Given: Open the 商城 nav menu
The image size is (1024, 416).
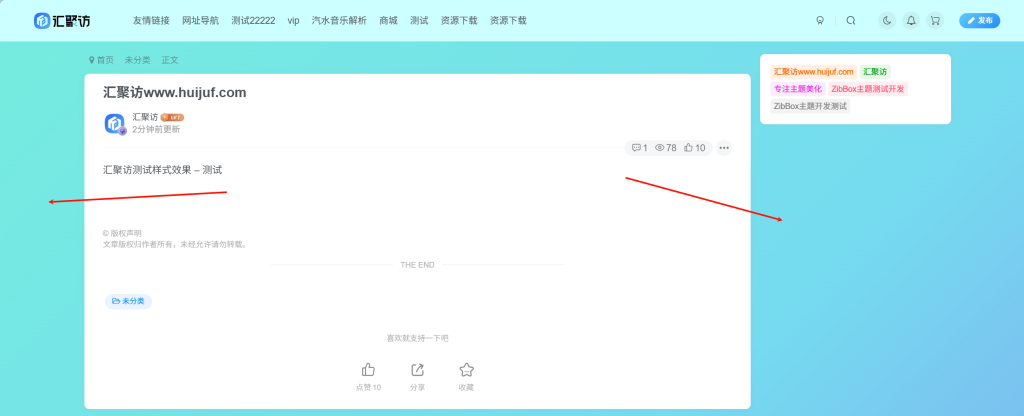Looking at the screenshot, I should [388, 20].
